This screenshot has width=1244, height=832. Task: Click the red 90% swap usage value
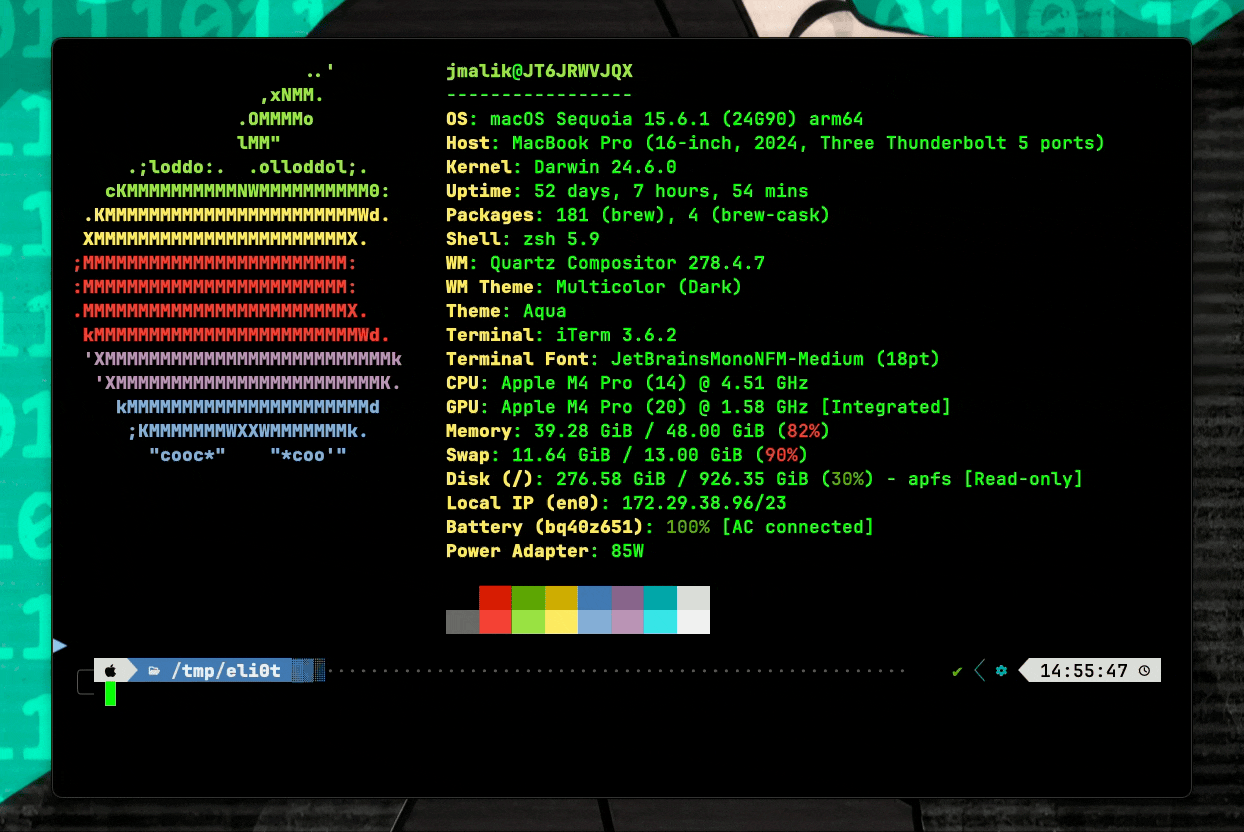(786, 455)
